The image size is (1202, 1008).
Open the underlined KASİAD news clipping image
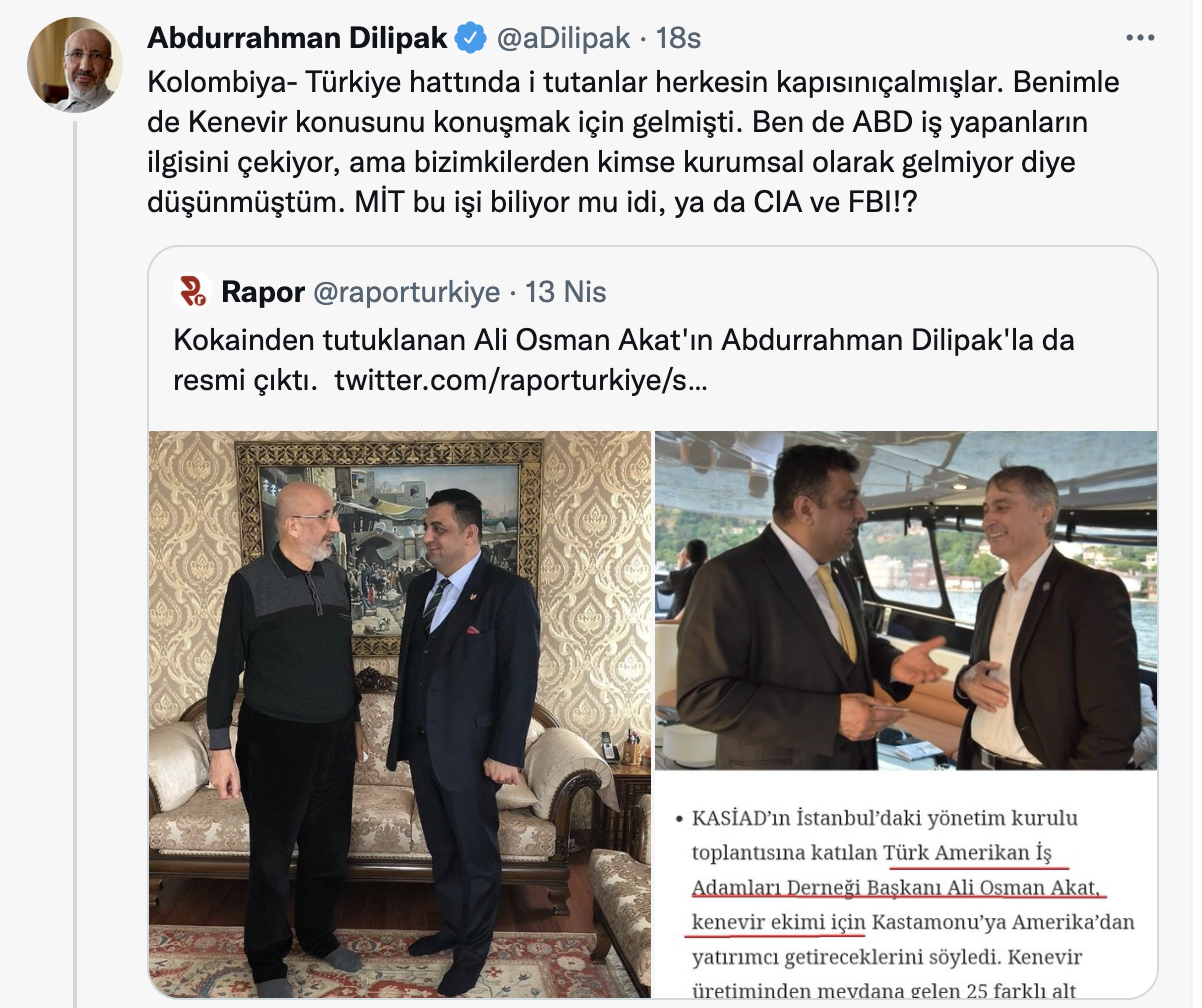tap(906, 886)
